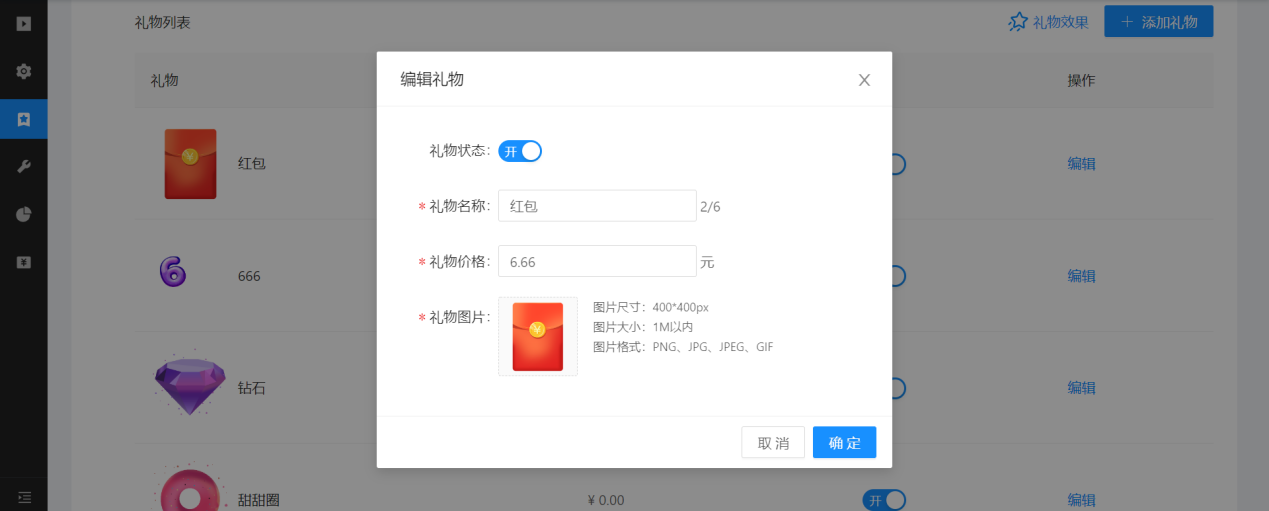Image resolution: width=1269 pixels, height=511 pixels.
Task: Click the 甜甜圈 name text in list
Action: tap(259, 500)
